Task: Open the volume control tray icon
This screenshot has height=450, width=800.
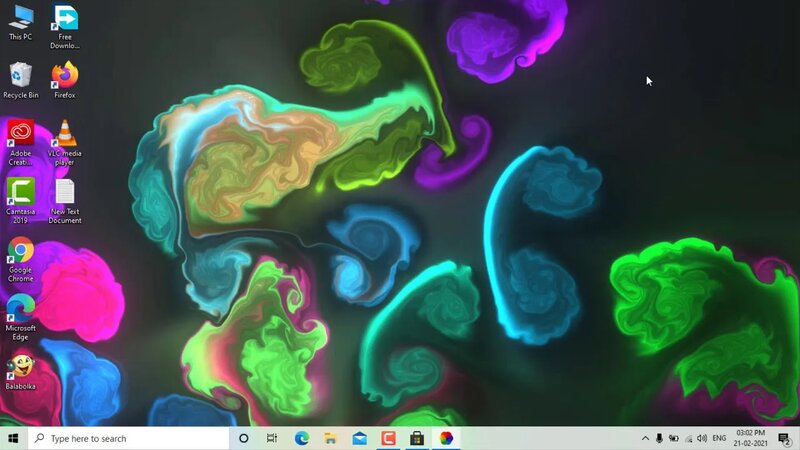Action: point(702,438)
